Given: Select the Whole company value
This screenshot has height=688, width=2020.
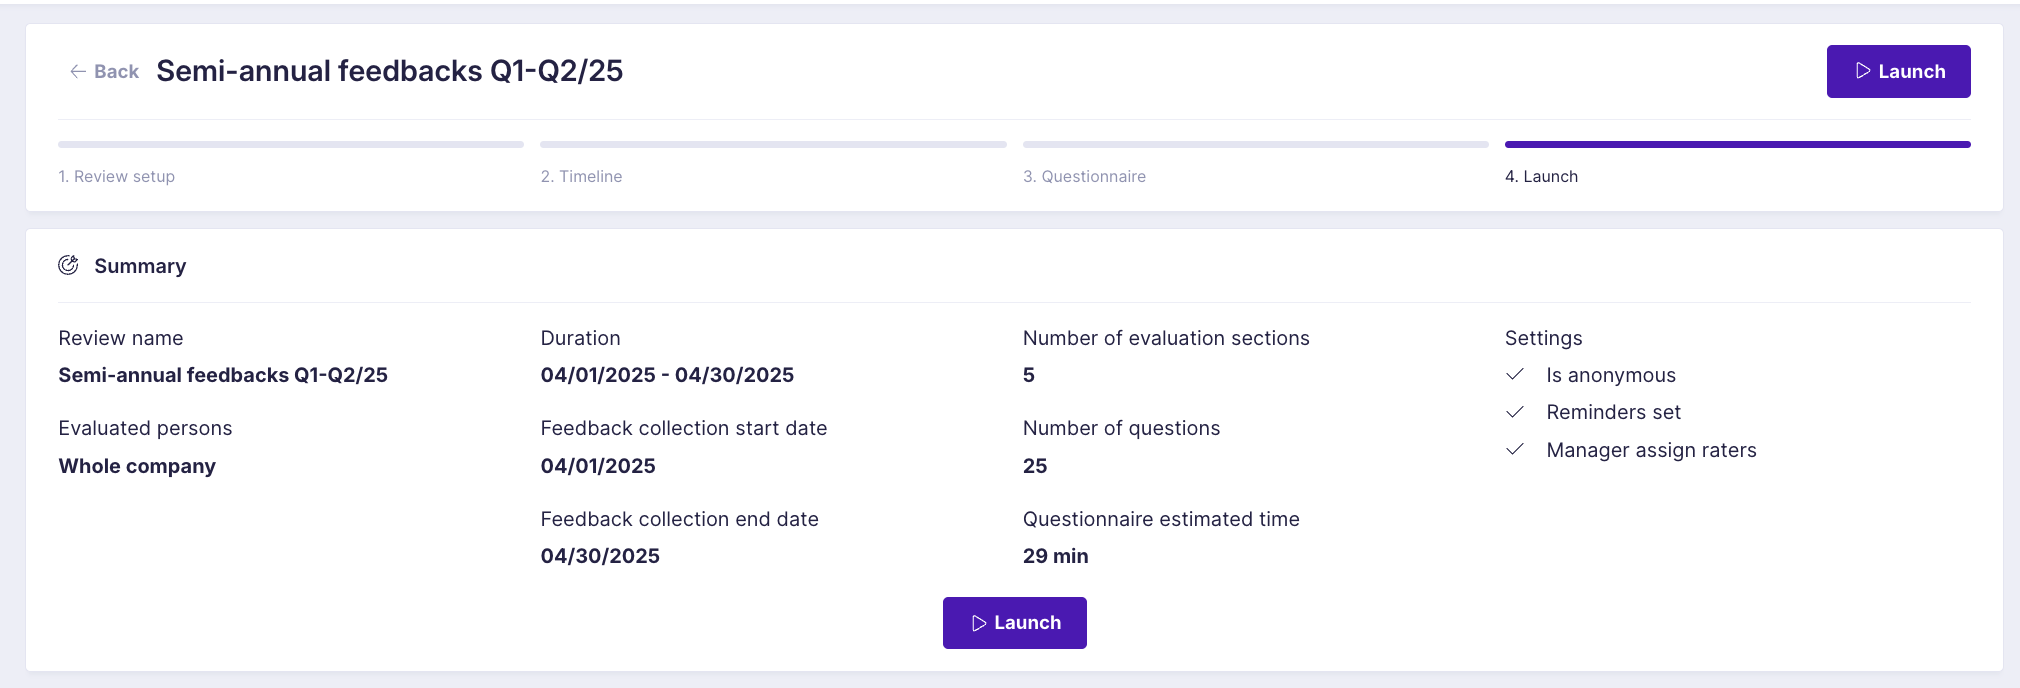Looking at the screenshot, I should (x=137, y=466).
